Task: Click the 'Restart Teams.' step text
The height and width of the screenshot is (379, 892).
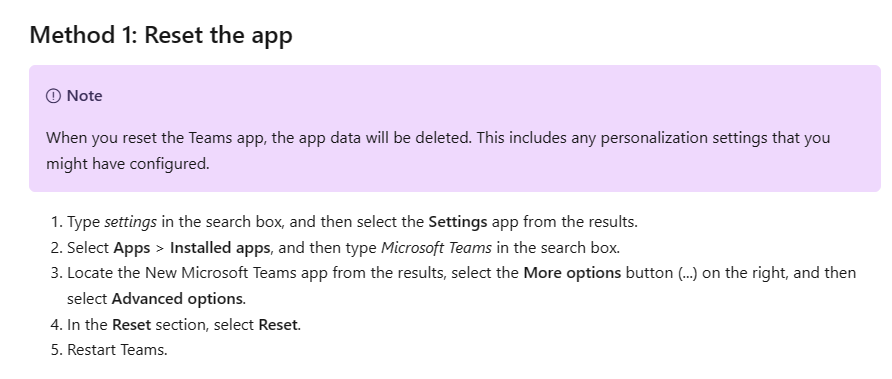Action: [x=117, y=350]
